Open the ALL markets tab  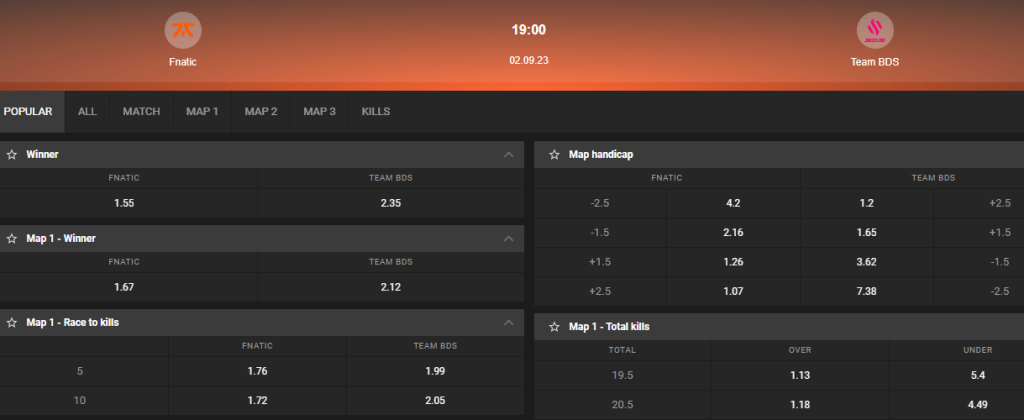tap(88, 112)
